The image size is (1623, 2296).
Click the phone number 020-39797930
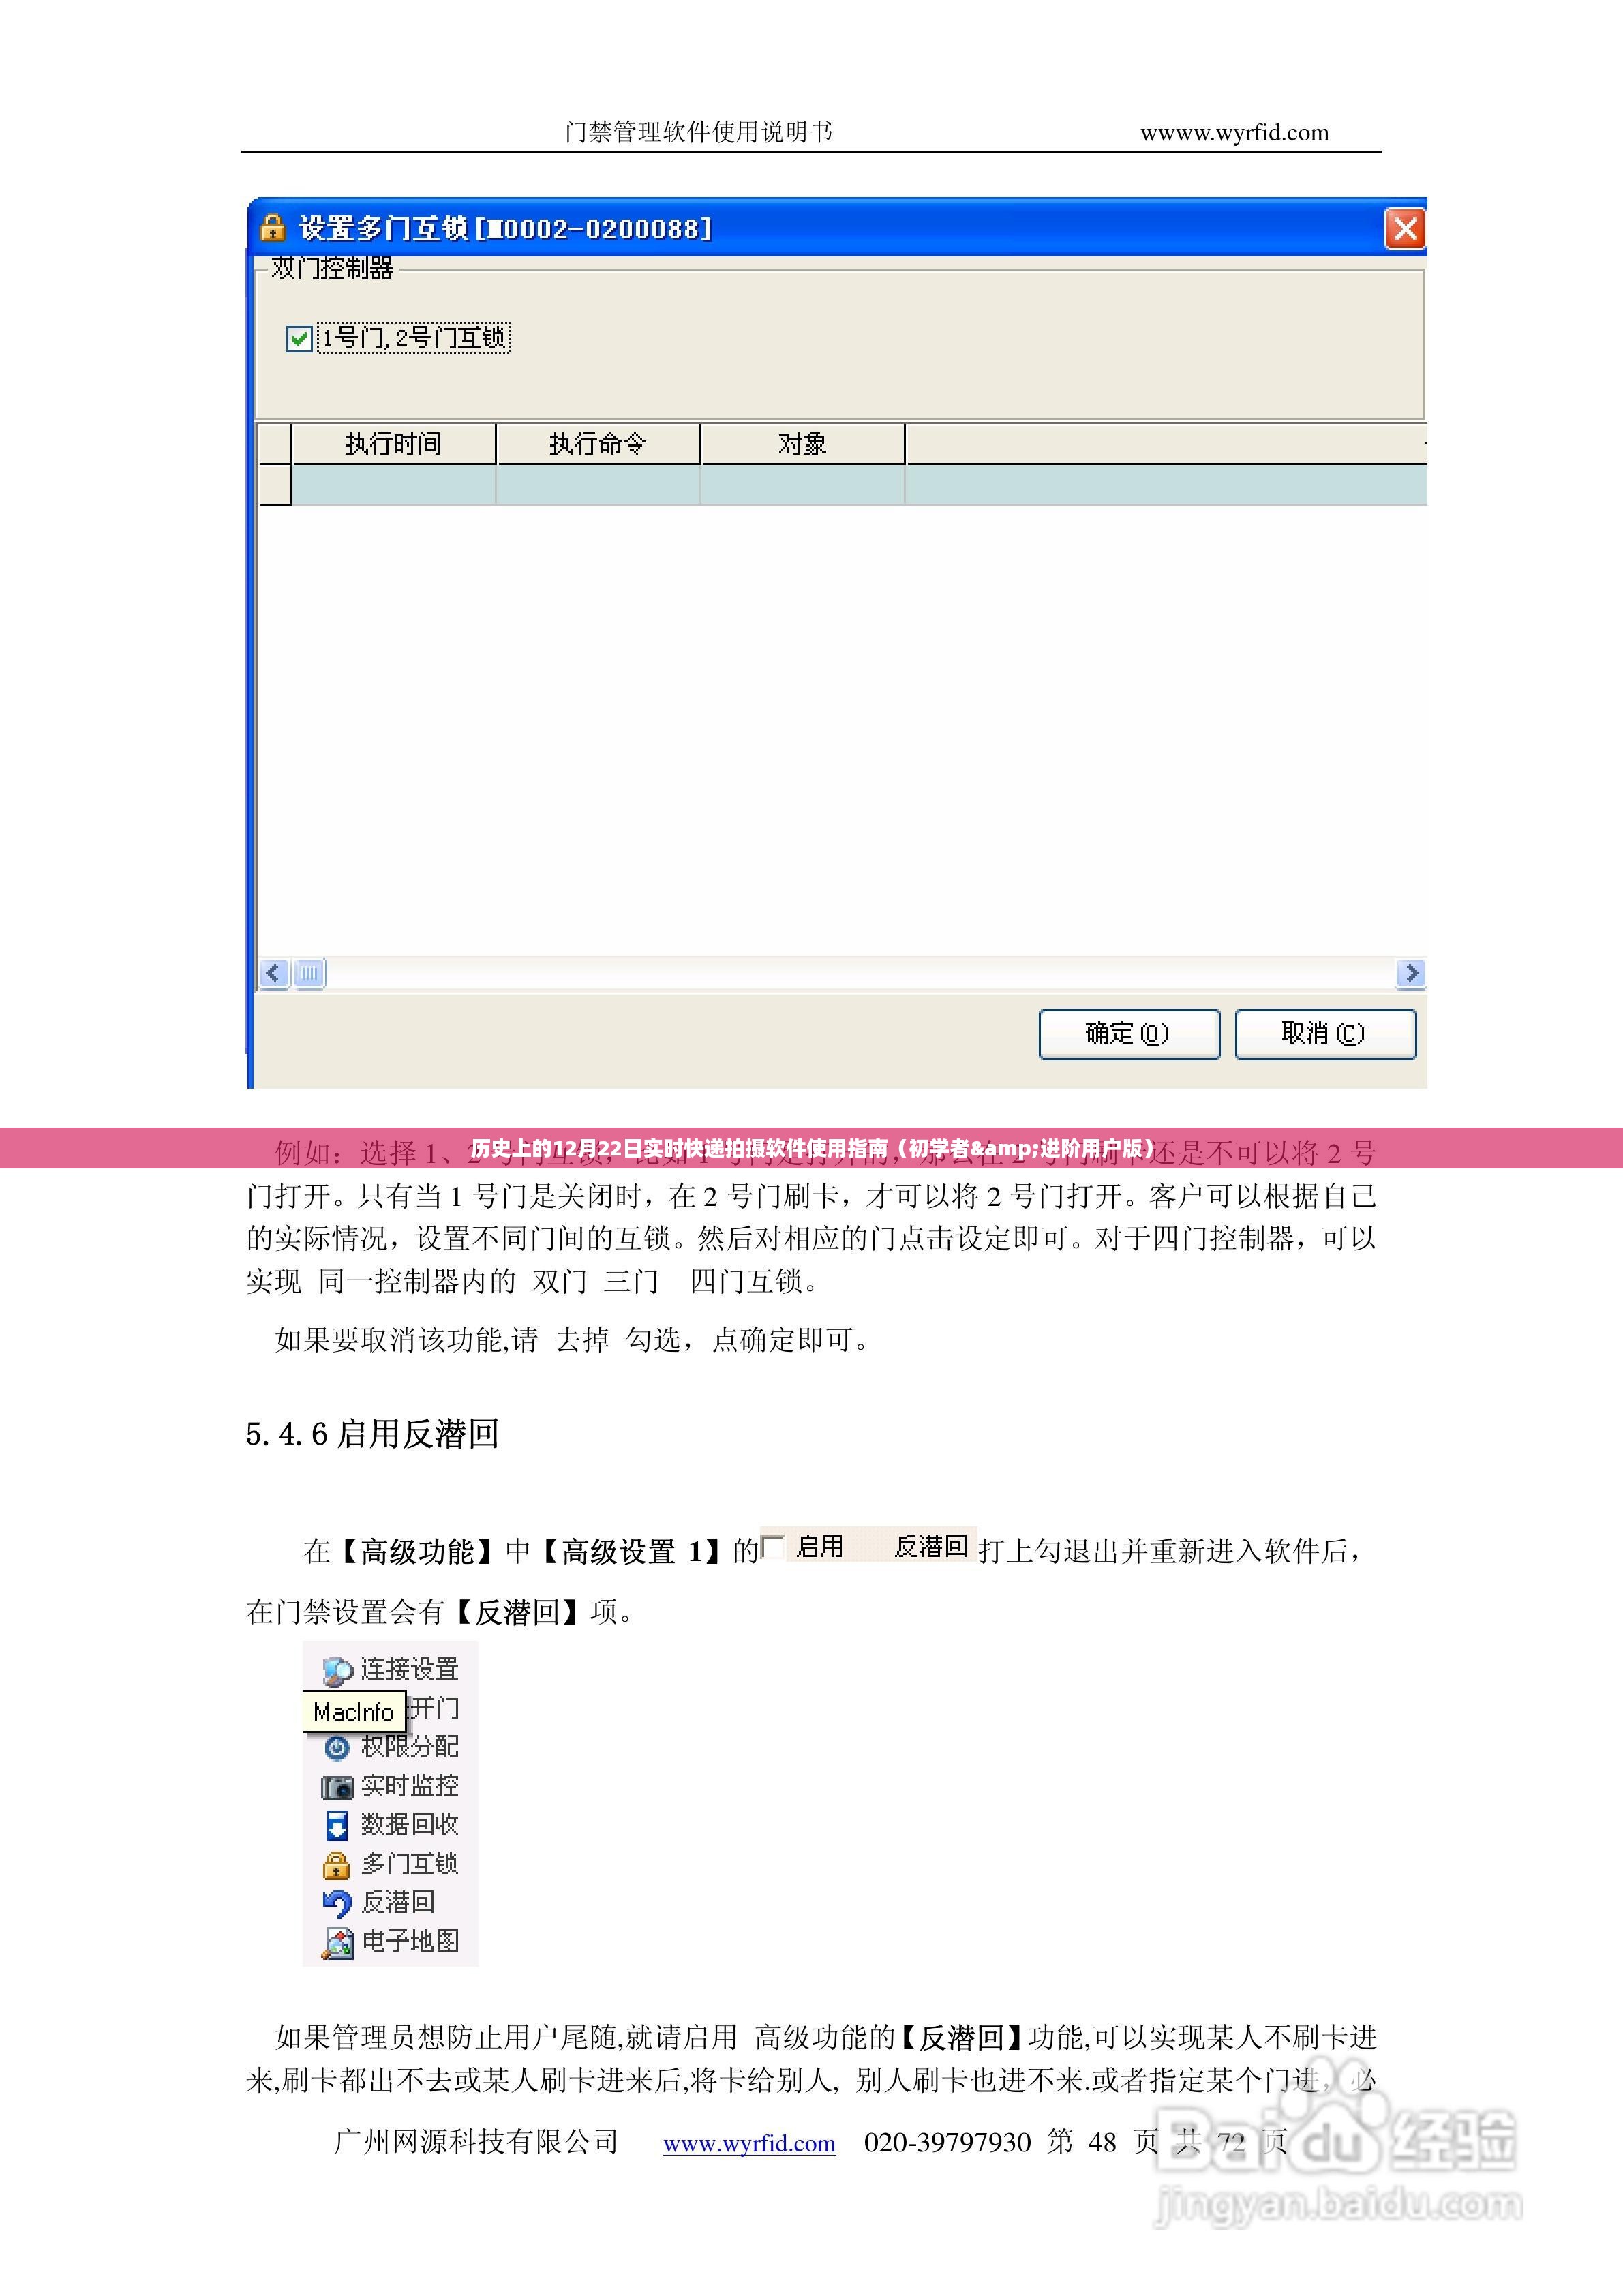pyautogui.click(x=947, y=2142)
